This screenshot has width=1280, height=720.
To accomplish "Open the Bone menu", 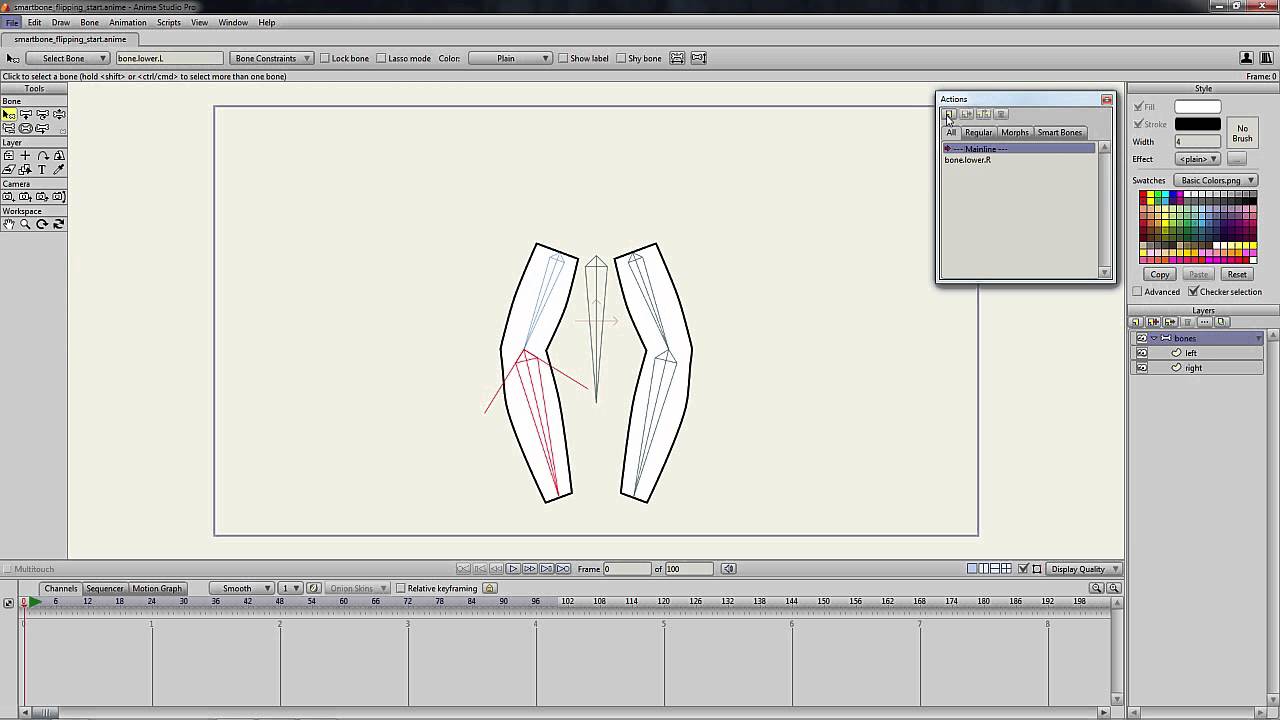I will point(89,22).
